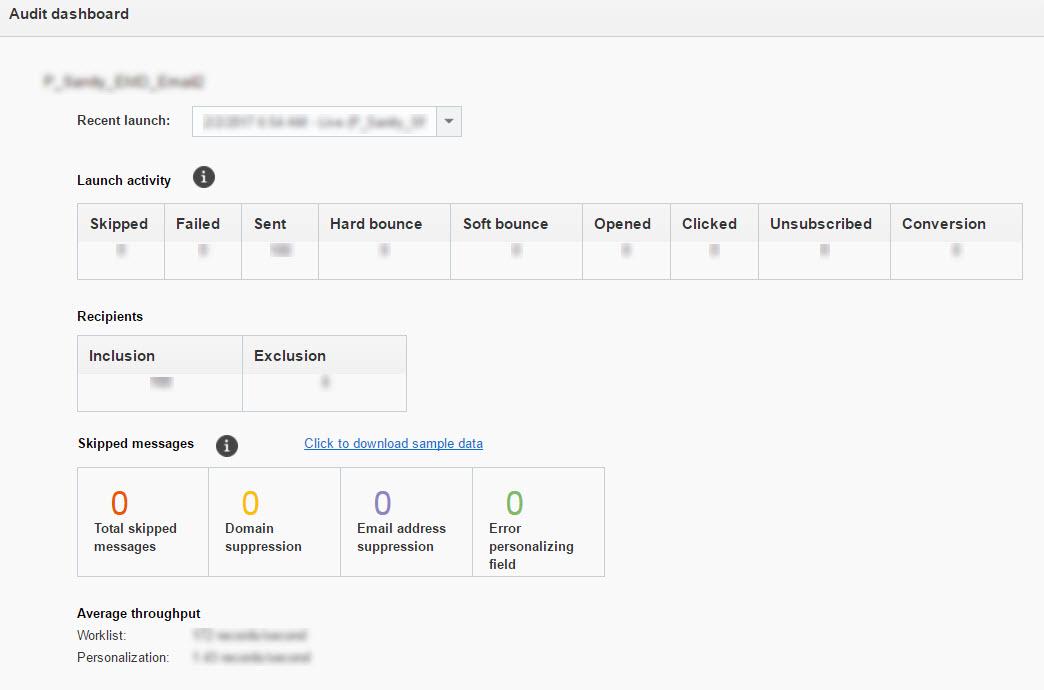Select the Clicked column header

[709, 224]
